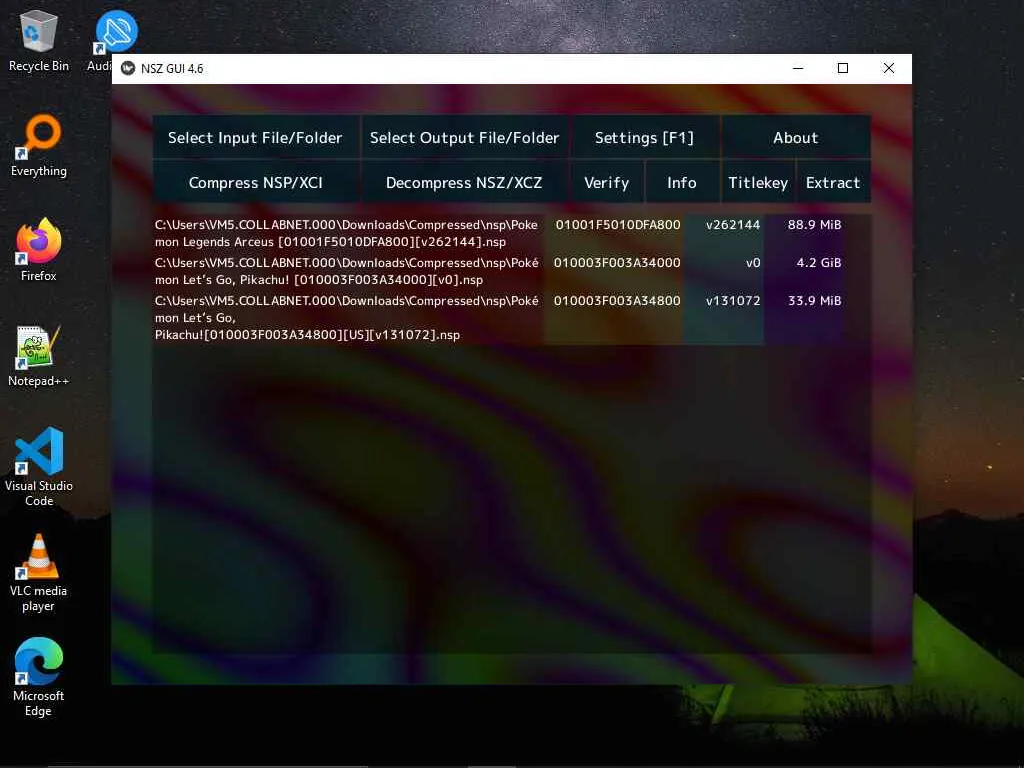Image resolution: width=1024 pixels, height=768 pixels.
Task: Minimize the NSZ GUI window
Action: [798, 69]
